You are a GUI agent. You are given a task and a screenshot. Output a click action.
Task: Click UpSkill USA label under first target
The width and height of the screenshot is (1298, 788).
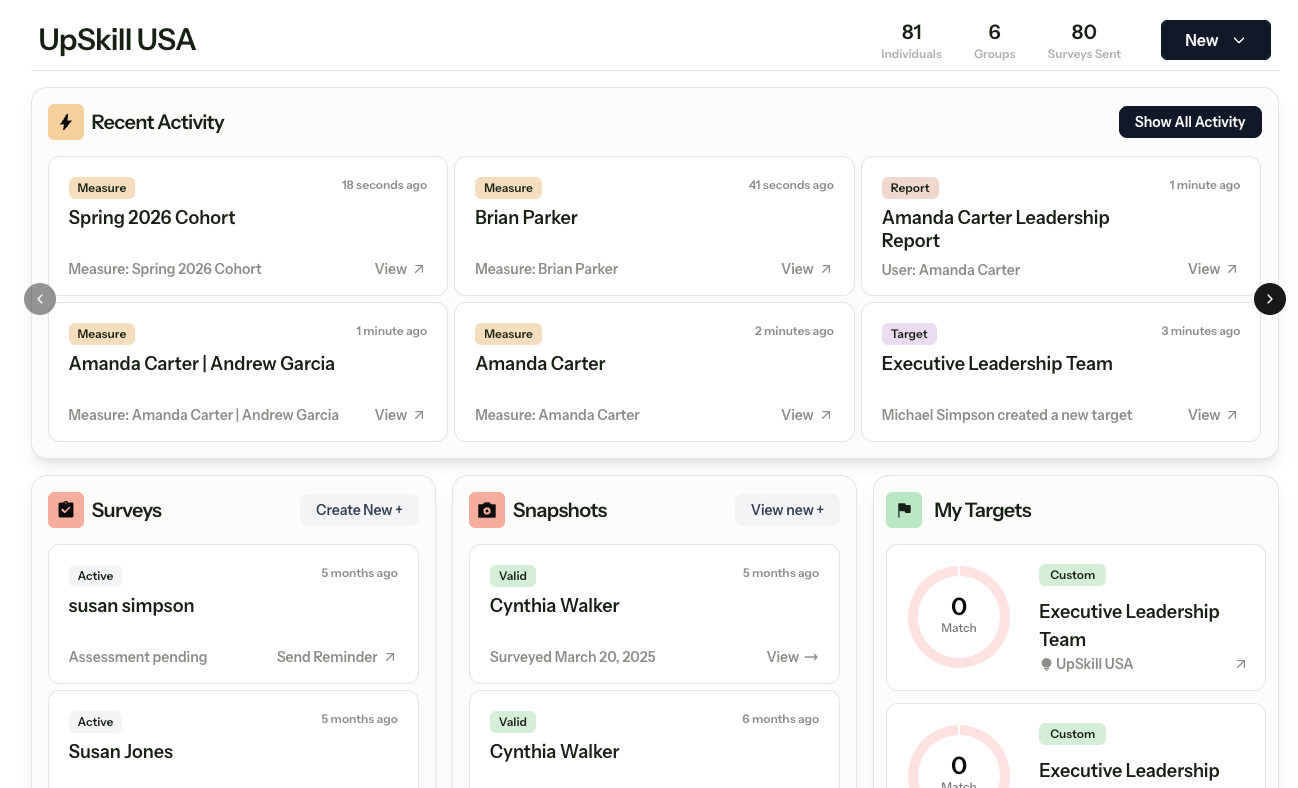(x=1094, y=664)
